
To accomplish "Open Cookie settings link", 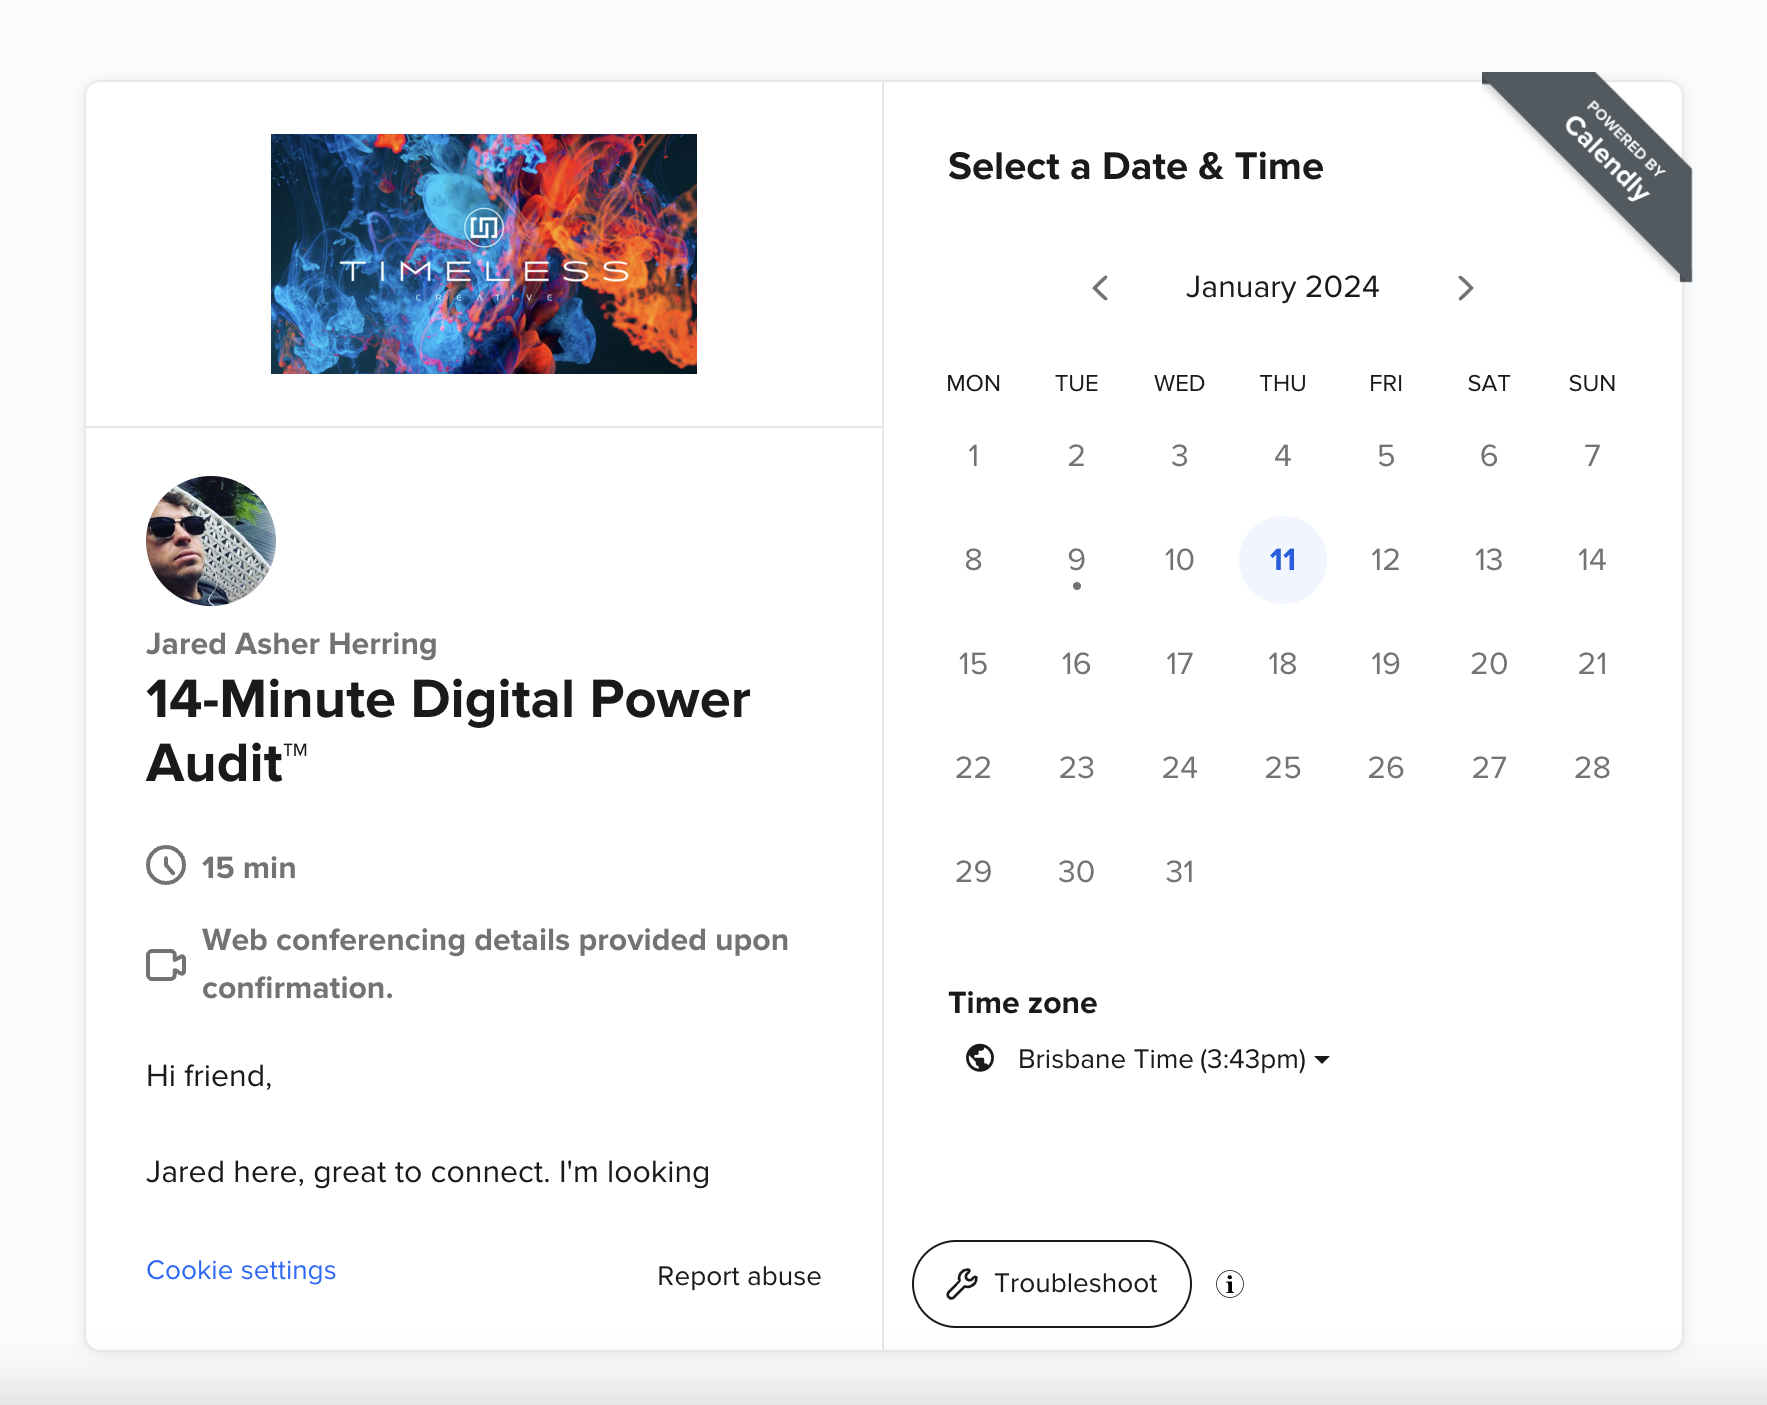I will tap(241, 1270).
